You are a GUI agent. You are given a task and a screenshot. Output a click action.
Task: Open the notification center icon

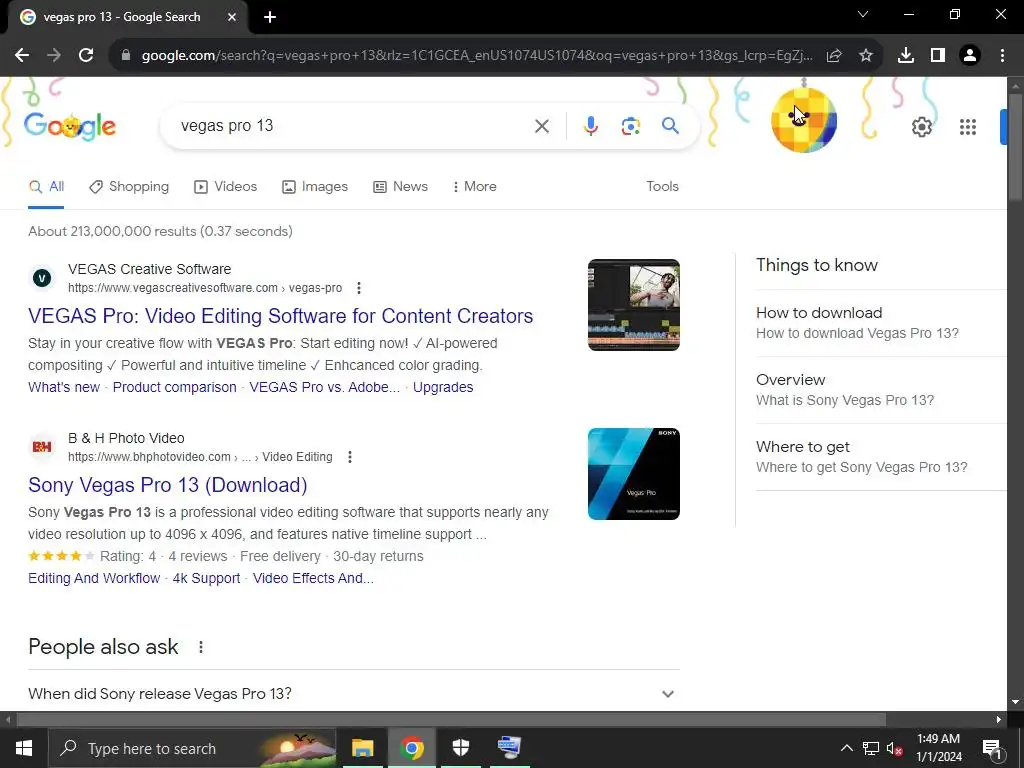pos(992,748)
